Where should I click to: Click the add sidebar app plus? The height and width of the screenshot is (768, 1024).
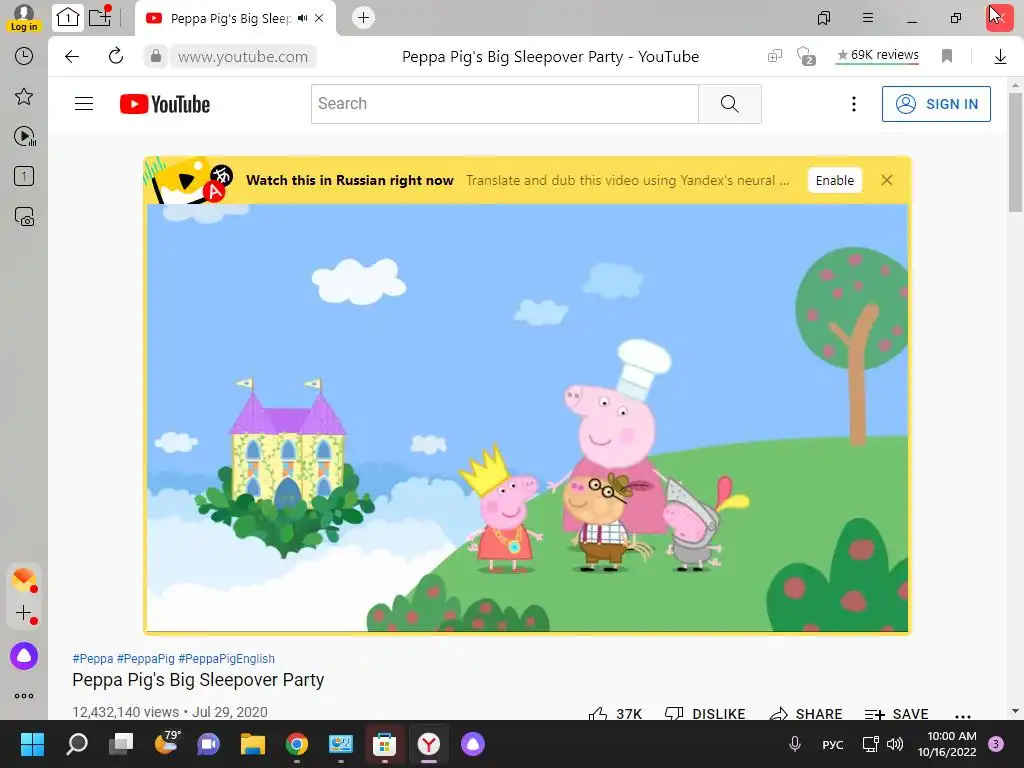pos(24,613)
